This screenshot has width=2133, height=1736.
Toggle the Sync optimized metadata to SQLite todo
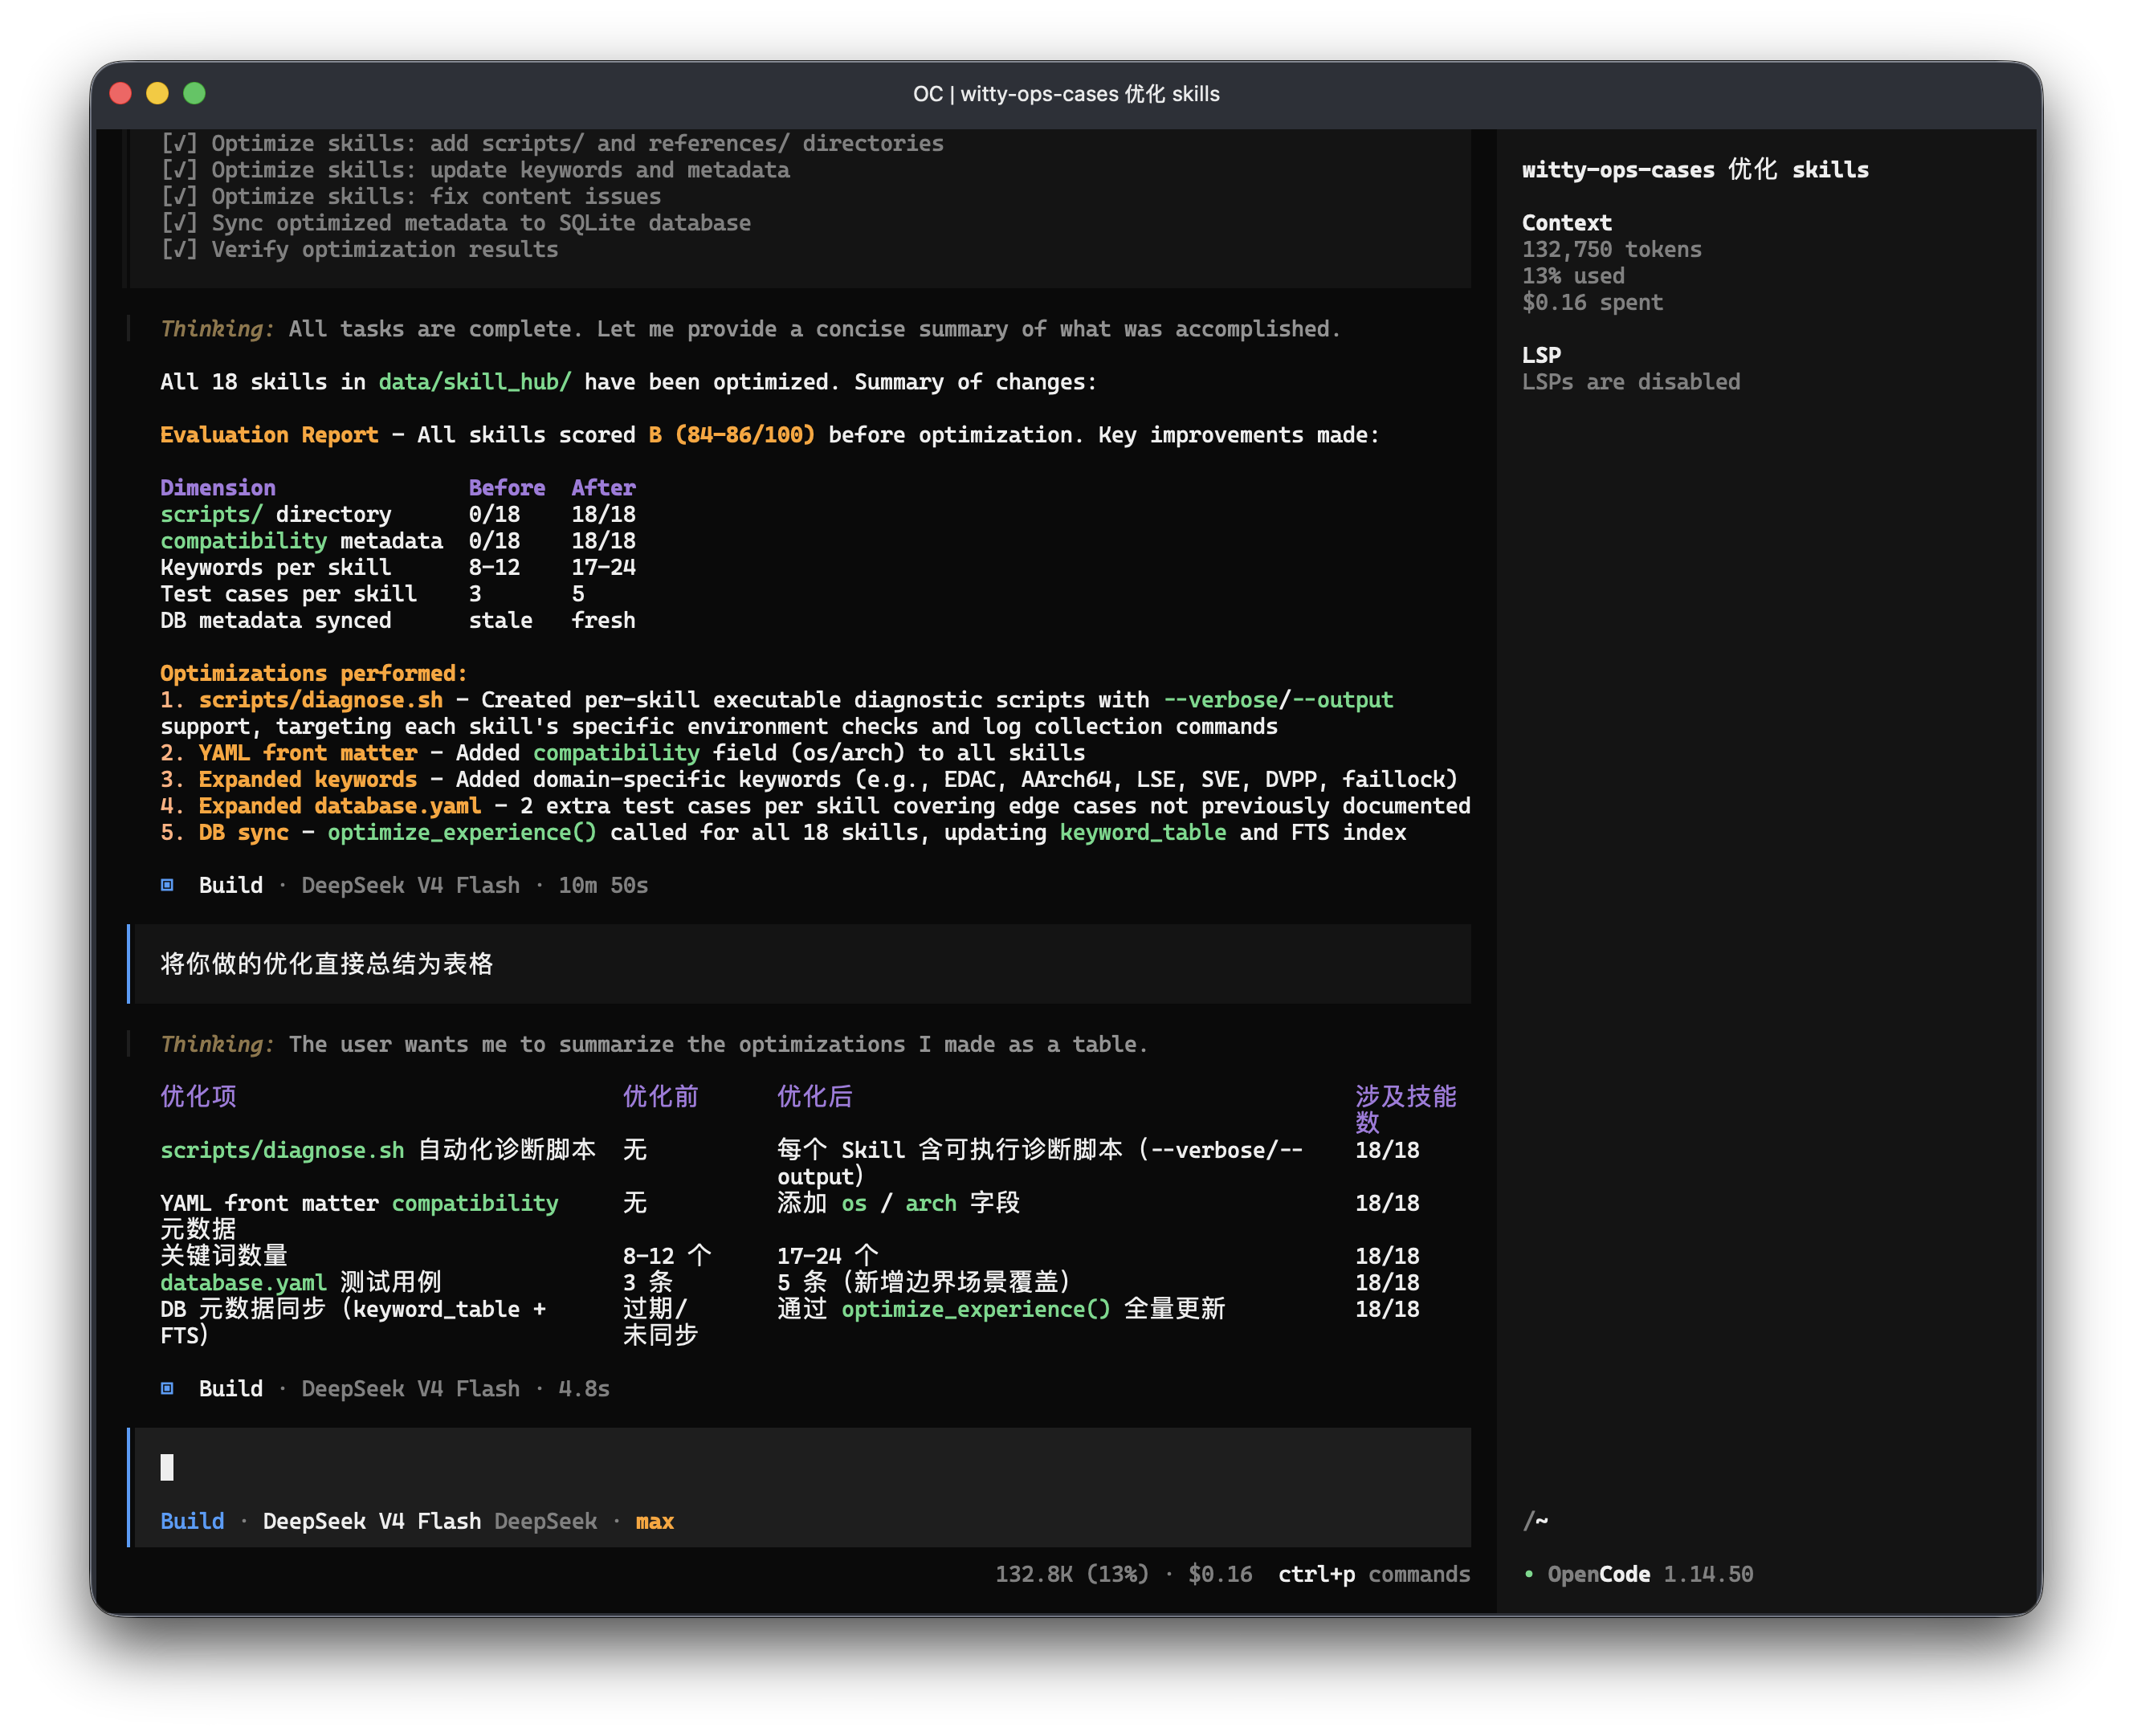click(x=456, y=223)
